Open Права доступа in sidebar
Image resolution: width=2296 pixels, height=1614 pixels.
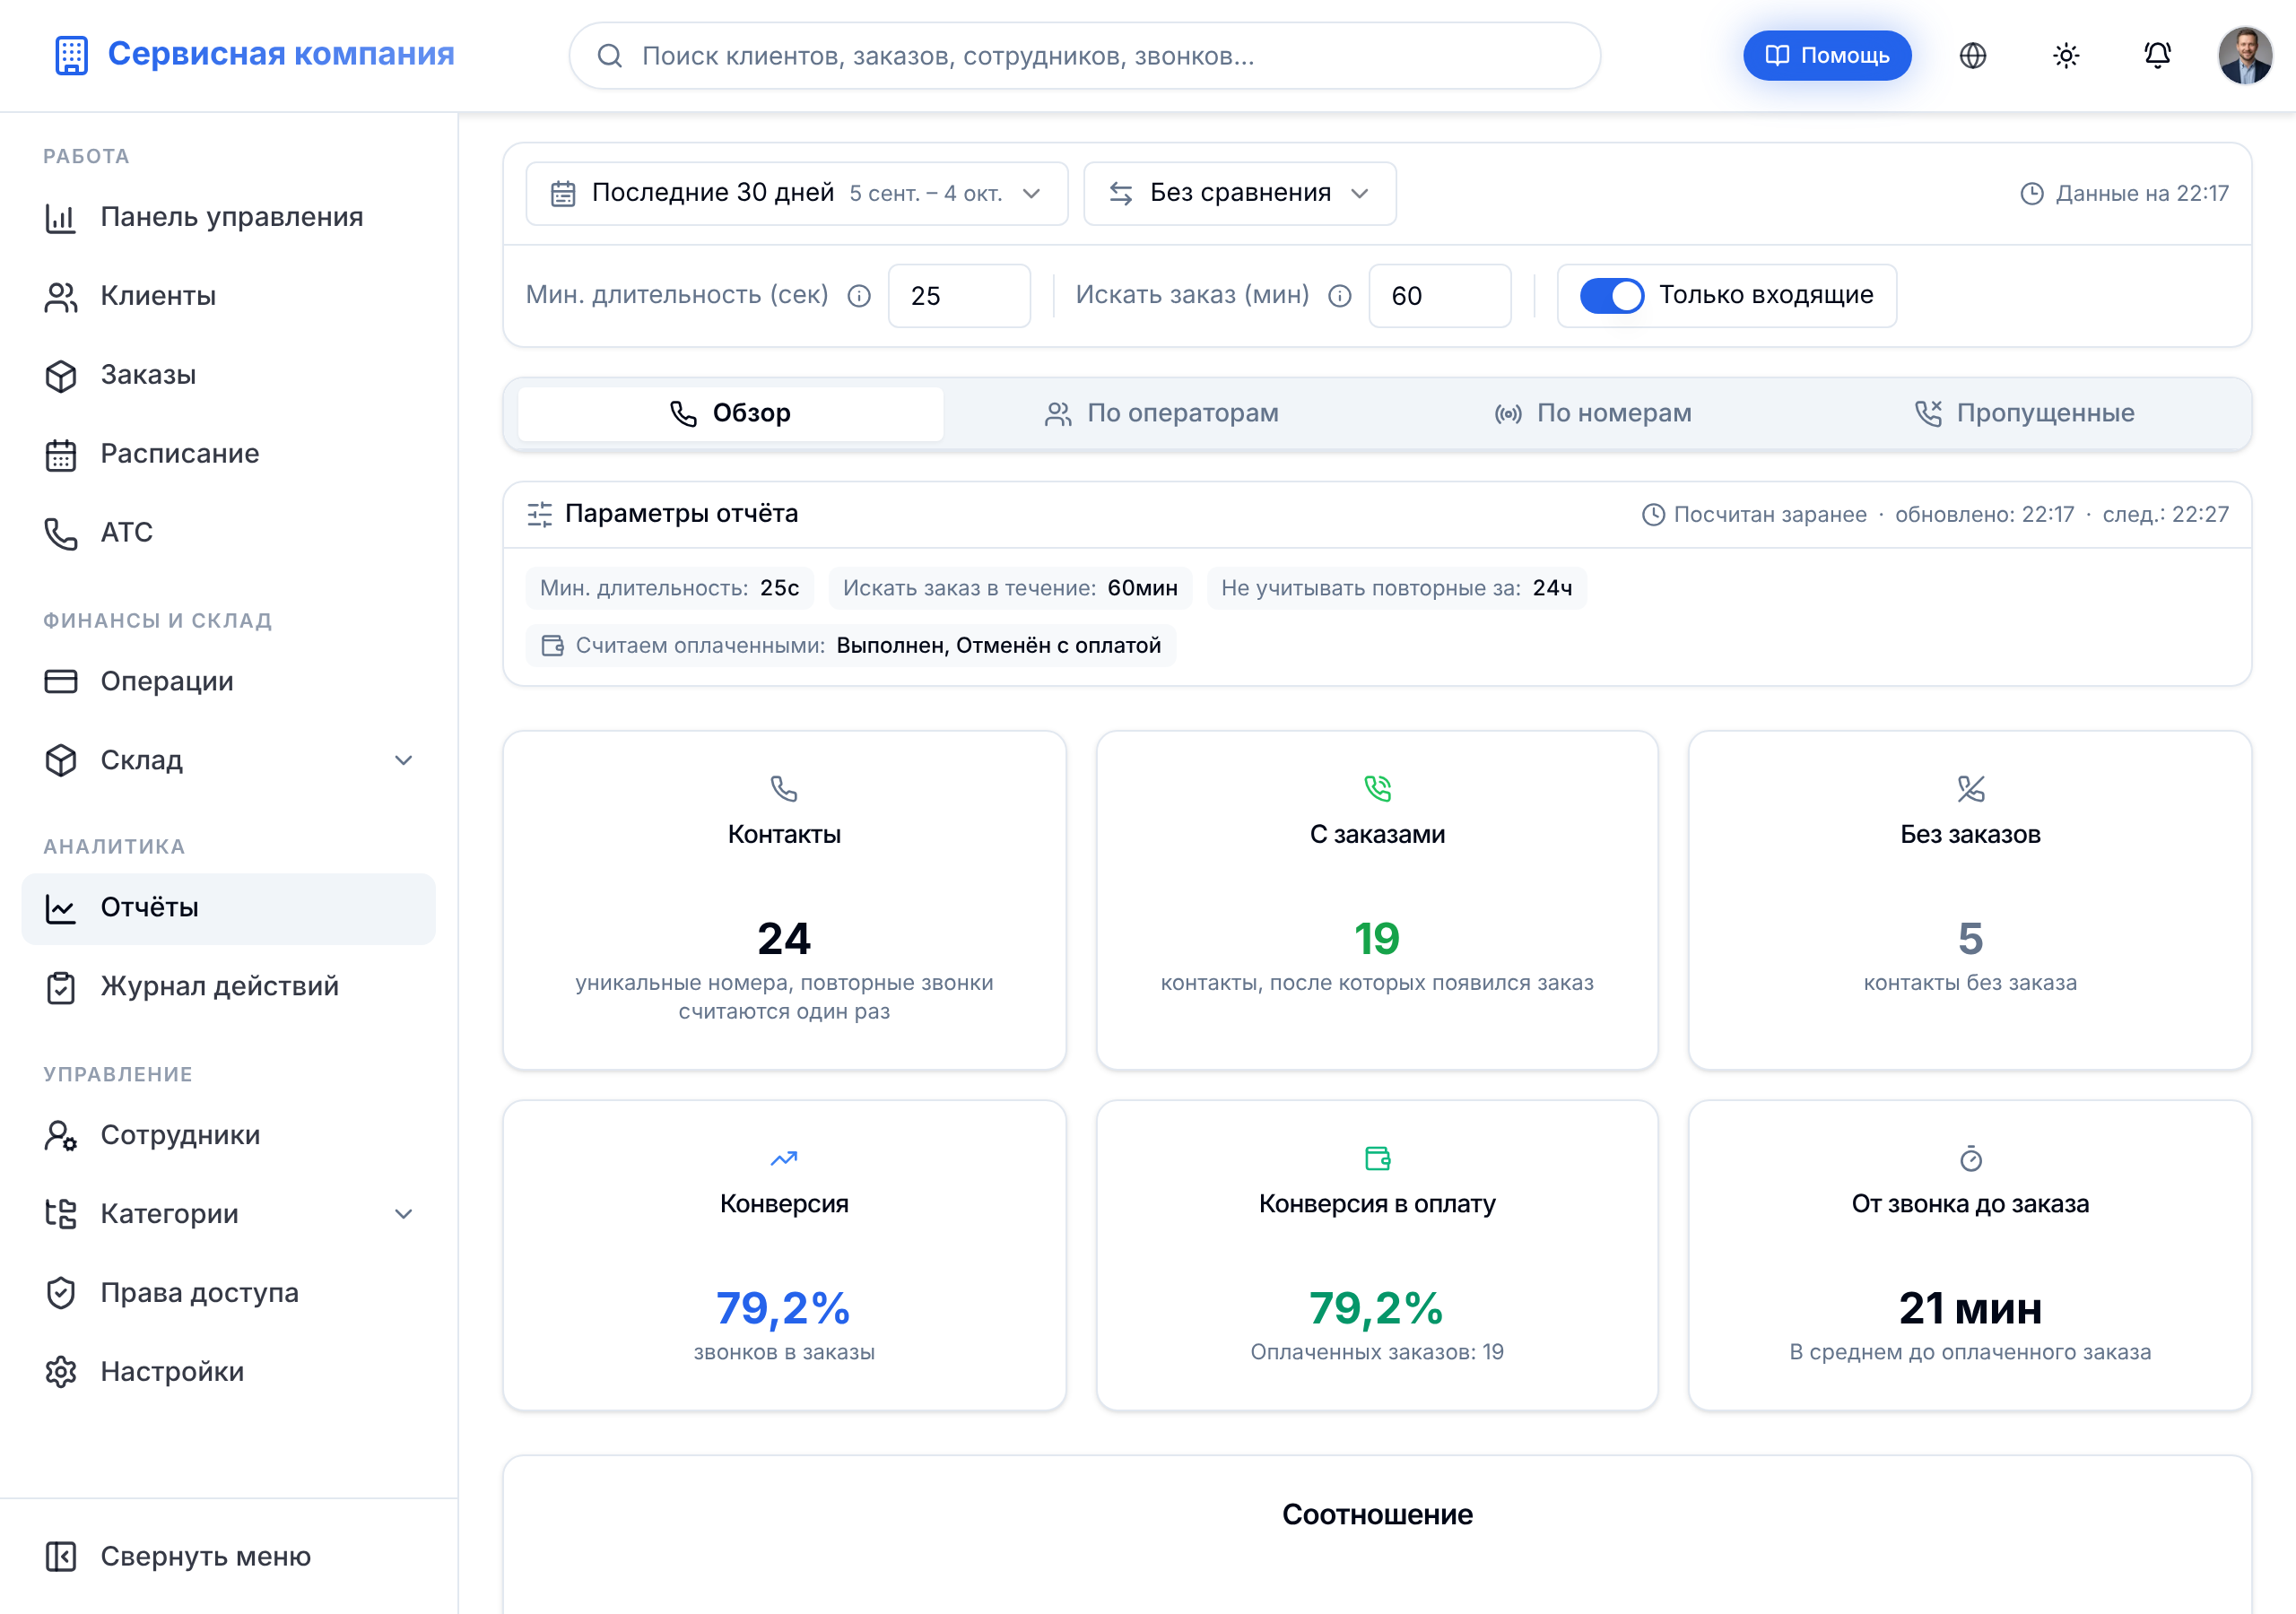coord(228,1293)
